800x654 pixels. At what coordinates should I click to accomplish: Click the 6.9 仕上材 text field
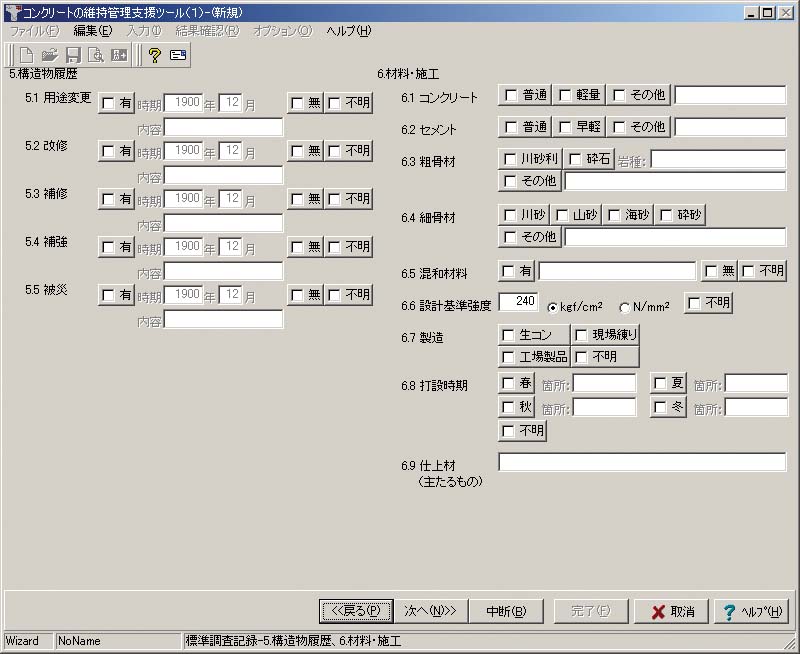pos(642,462)
